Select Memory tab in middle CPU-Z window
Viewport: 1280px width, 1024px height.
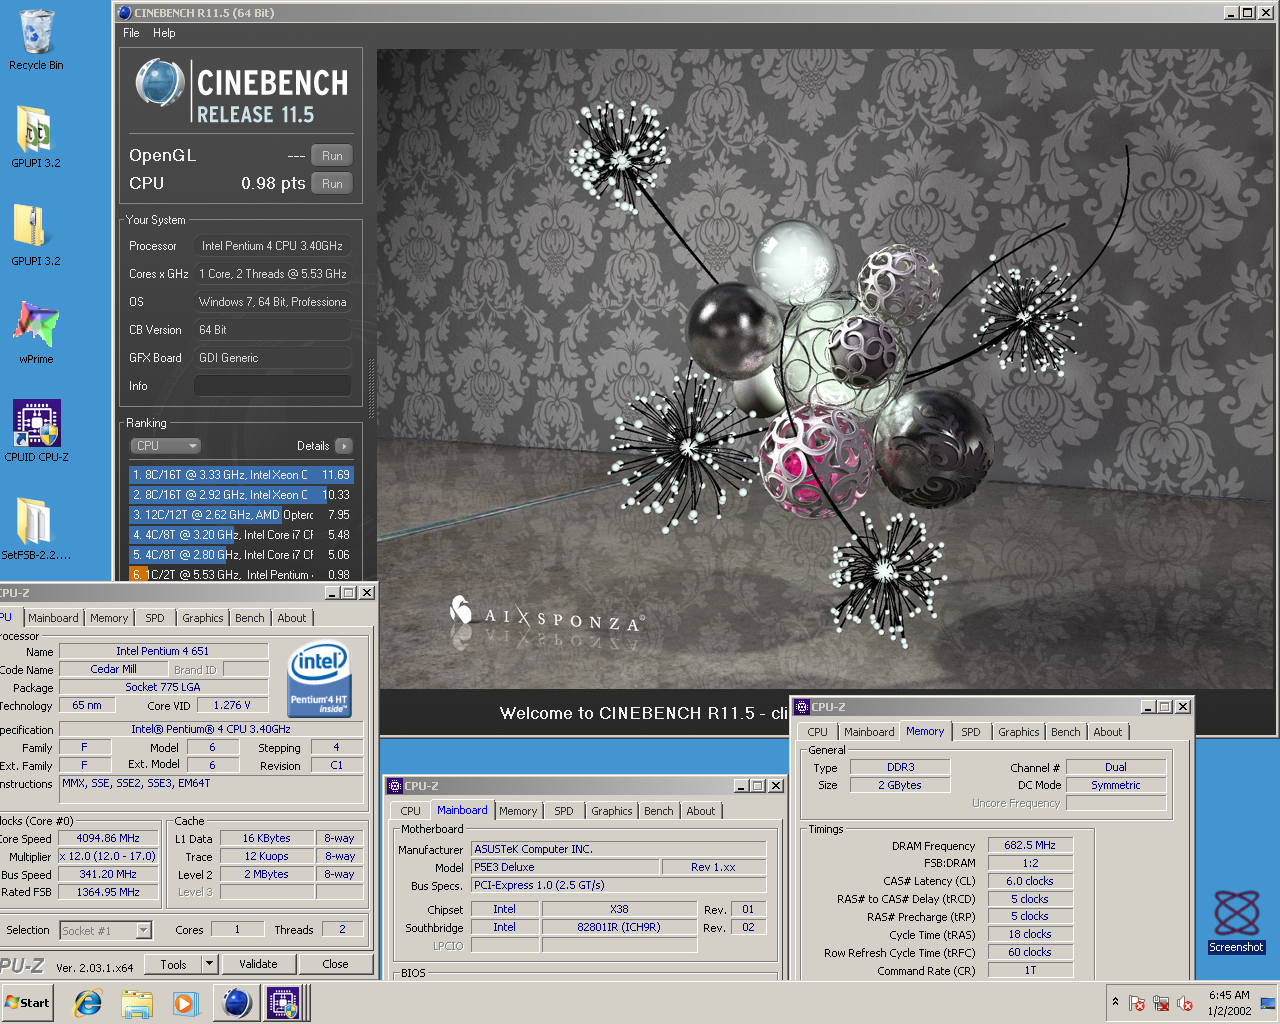[x=518, y=811]
